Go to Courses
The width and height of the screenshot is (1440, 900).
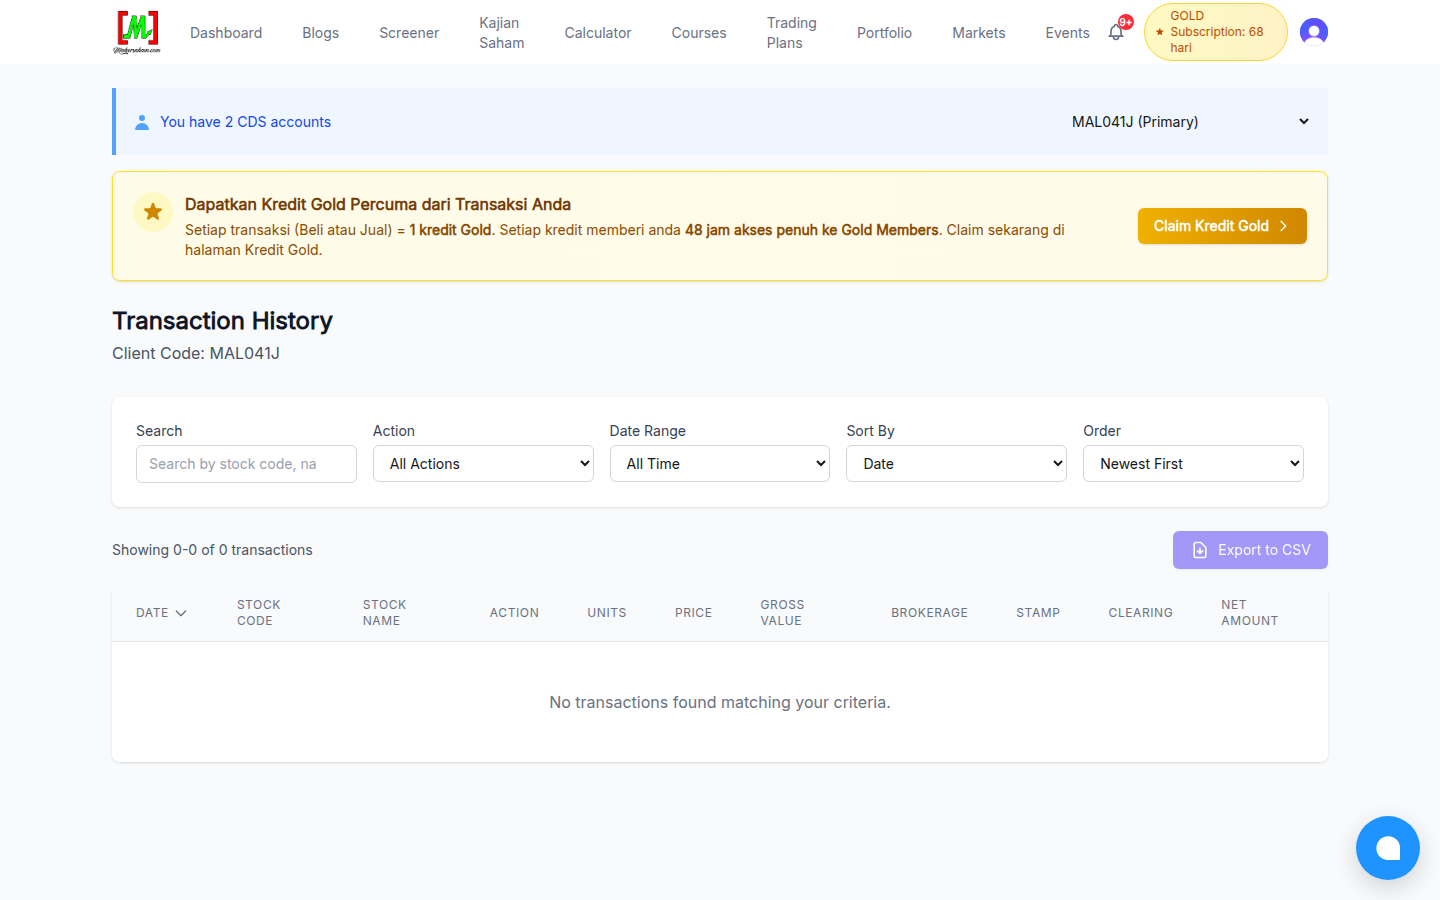[x=699, y=33]
